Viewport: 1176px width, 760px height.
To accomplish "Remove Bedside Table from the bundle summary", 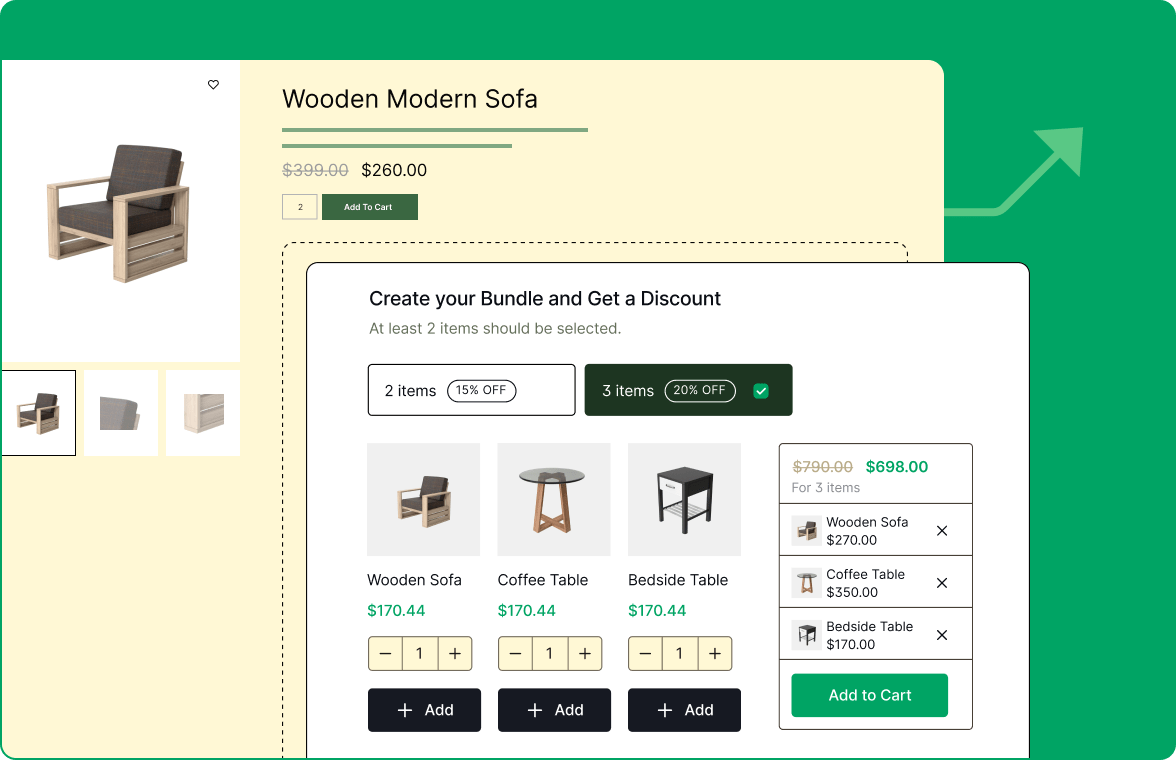I will coord(941,634).
